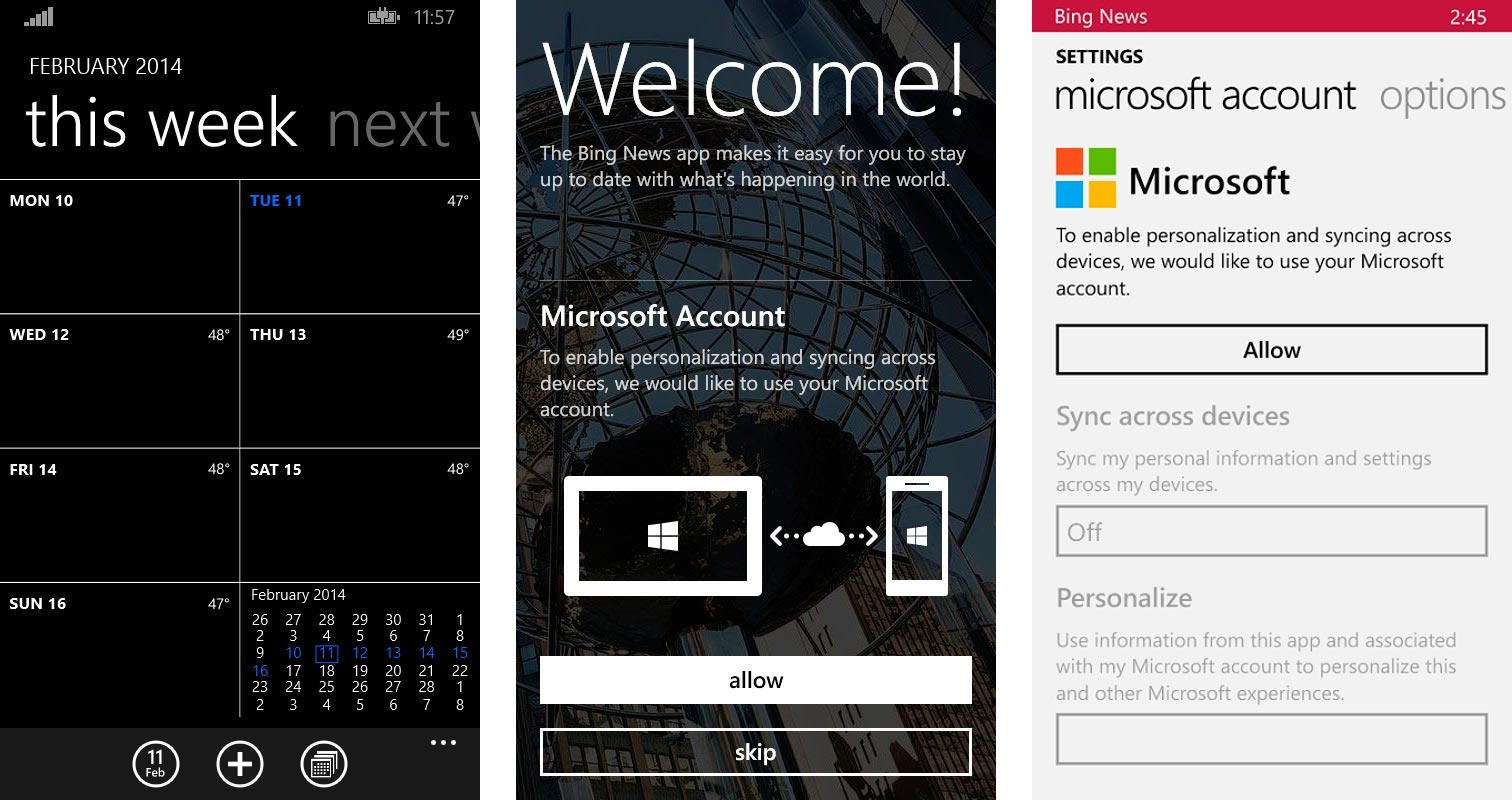
Task: Switch to 'next week' pivot
Action: 403,124
